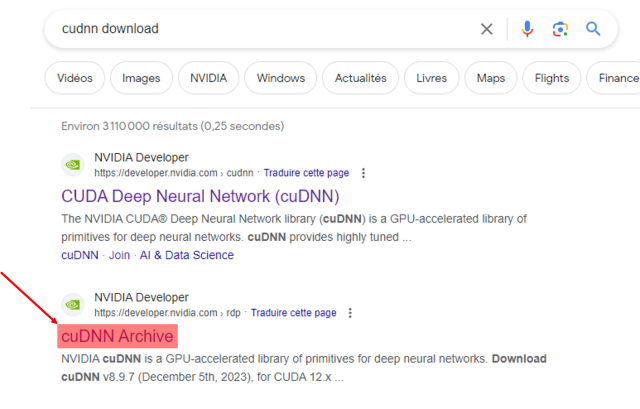This screenshot has height=409, width=640.
Task: Open three-dot menu for first result
Action: [x=363, y=173]
